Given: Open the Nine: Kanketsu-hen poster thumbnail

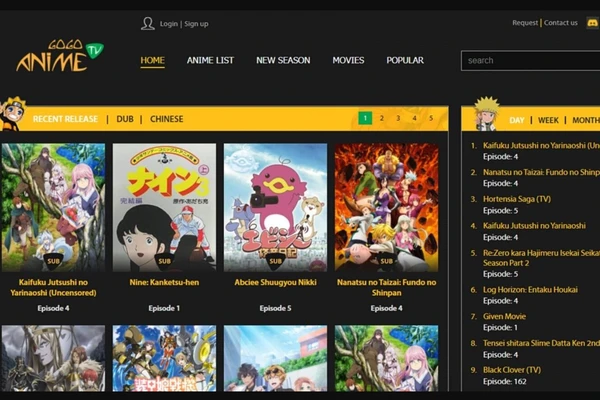Looking at the screenshot, I should click(164, 207).
